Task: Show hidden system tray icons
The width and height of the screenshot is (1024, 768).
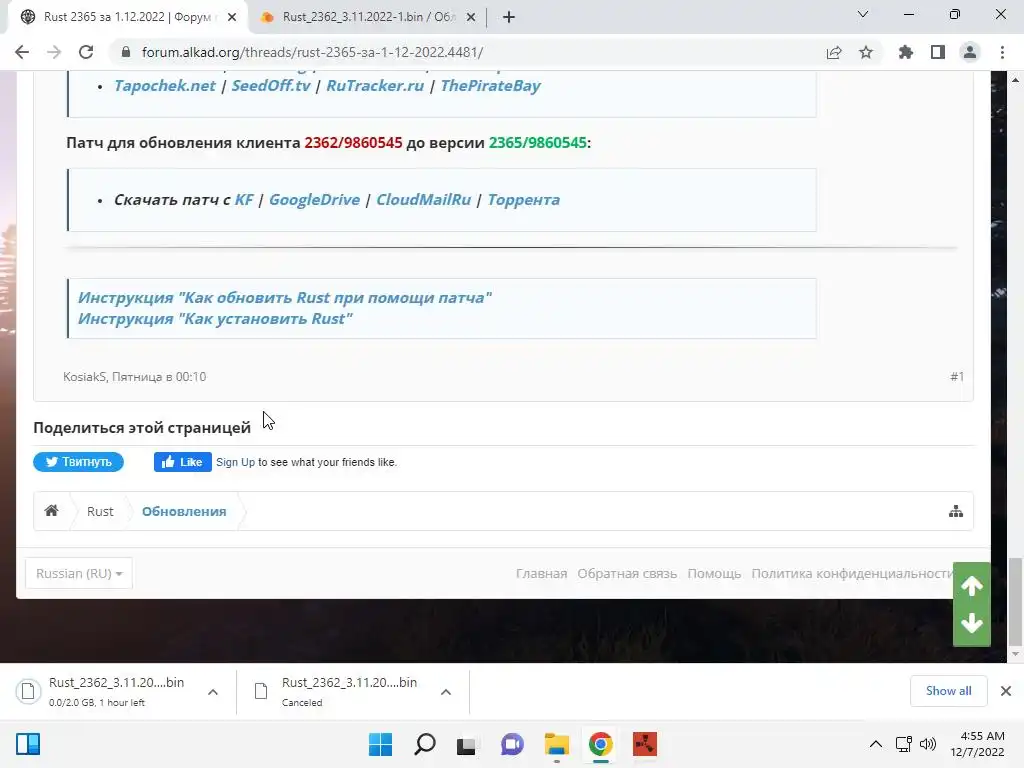Action: [x=876, y=744]
